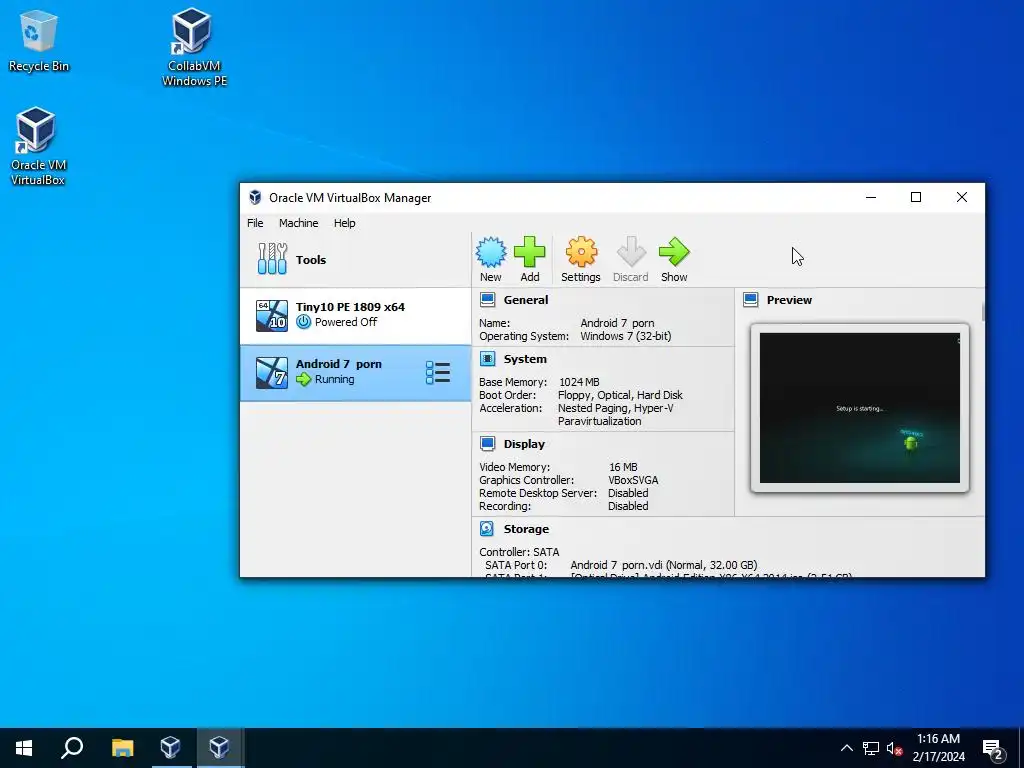
Task: Click the taskbar clock showing 1:16 AM
Action: pos(938,747)
